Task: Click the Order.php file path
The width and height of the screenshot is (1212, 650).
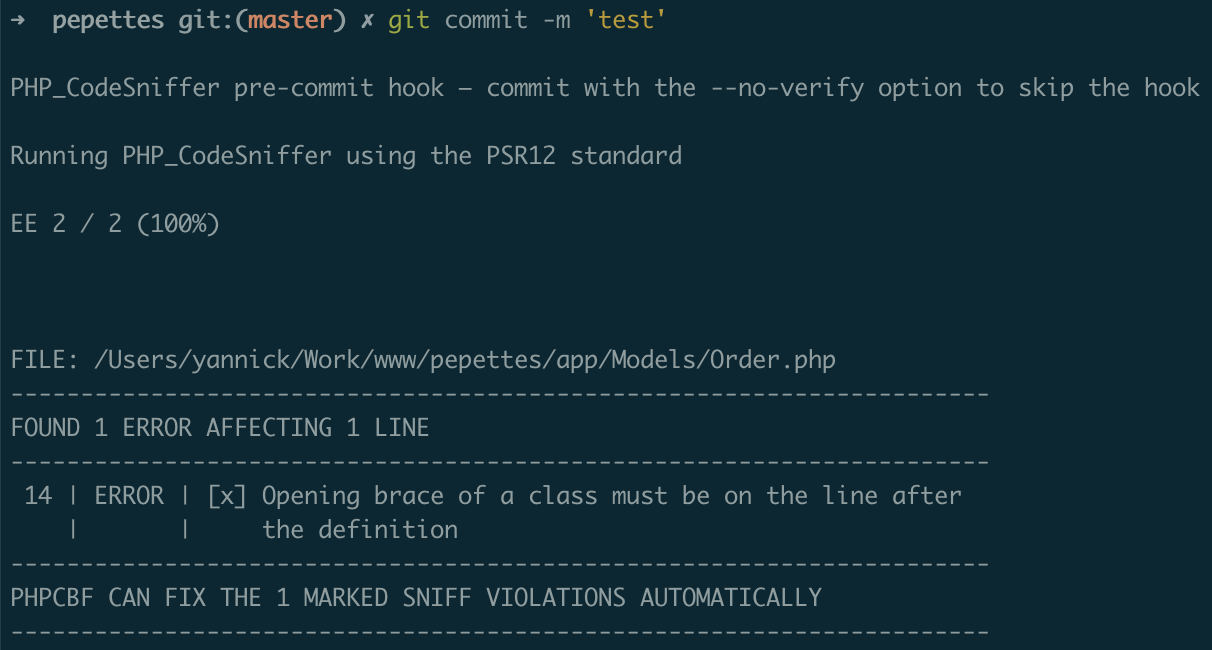Action: pyautogui.click(x=464, y=360)
